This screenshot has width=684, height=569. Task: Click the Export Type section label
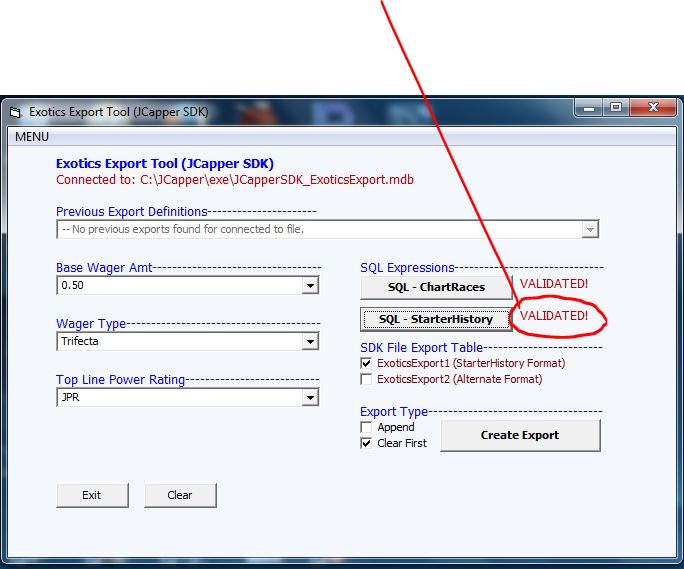[394, 411]
